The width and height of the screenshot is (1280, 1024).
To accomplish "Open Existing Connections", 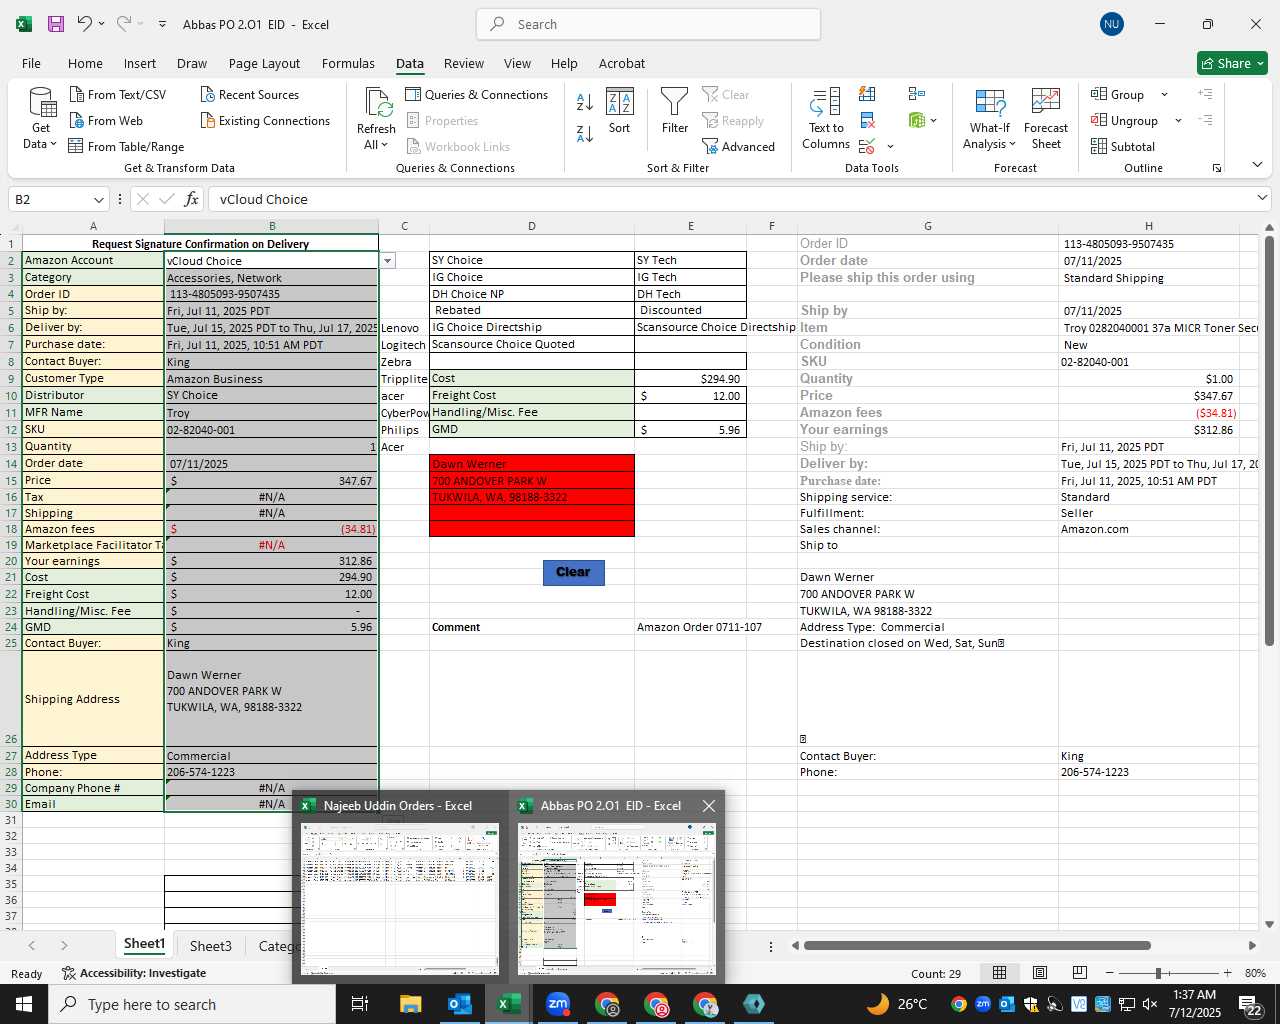I will (265, 120).
